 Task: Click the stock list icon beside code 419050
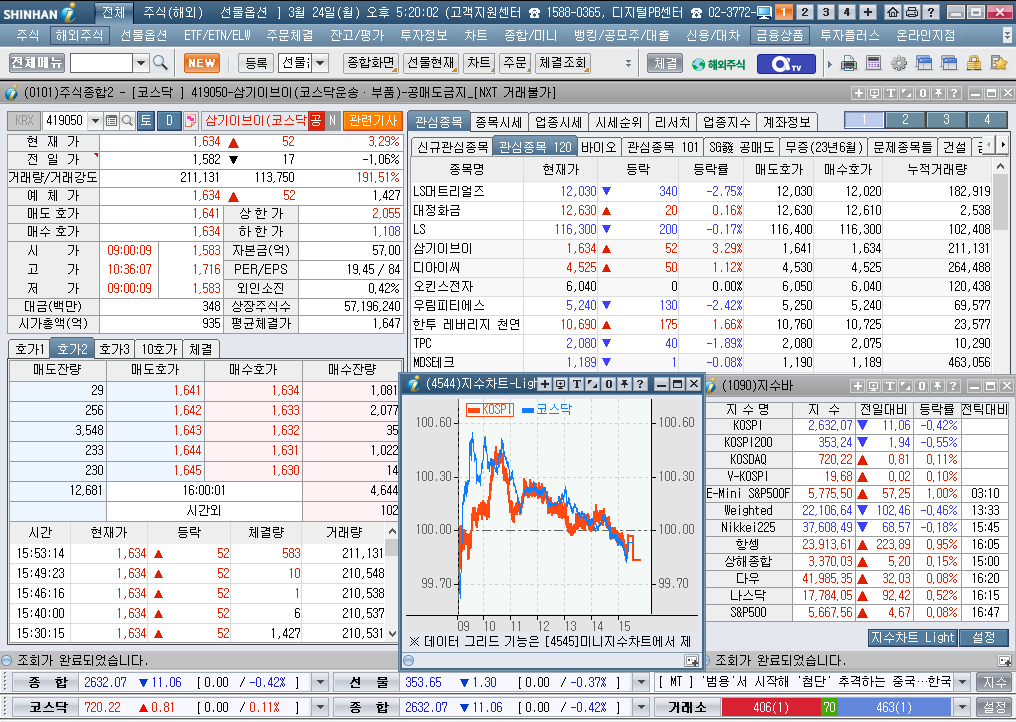tap(111, 121)
